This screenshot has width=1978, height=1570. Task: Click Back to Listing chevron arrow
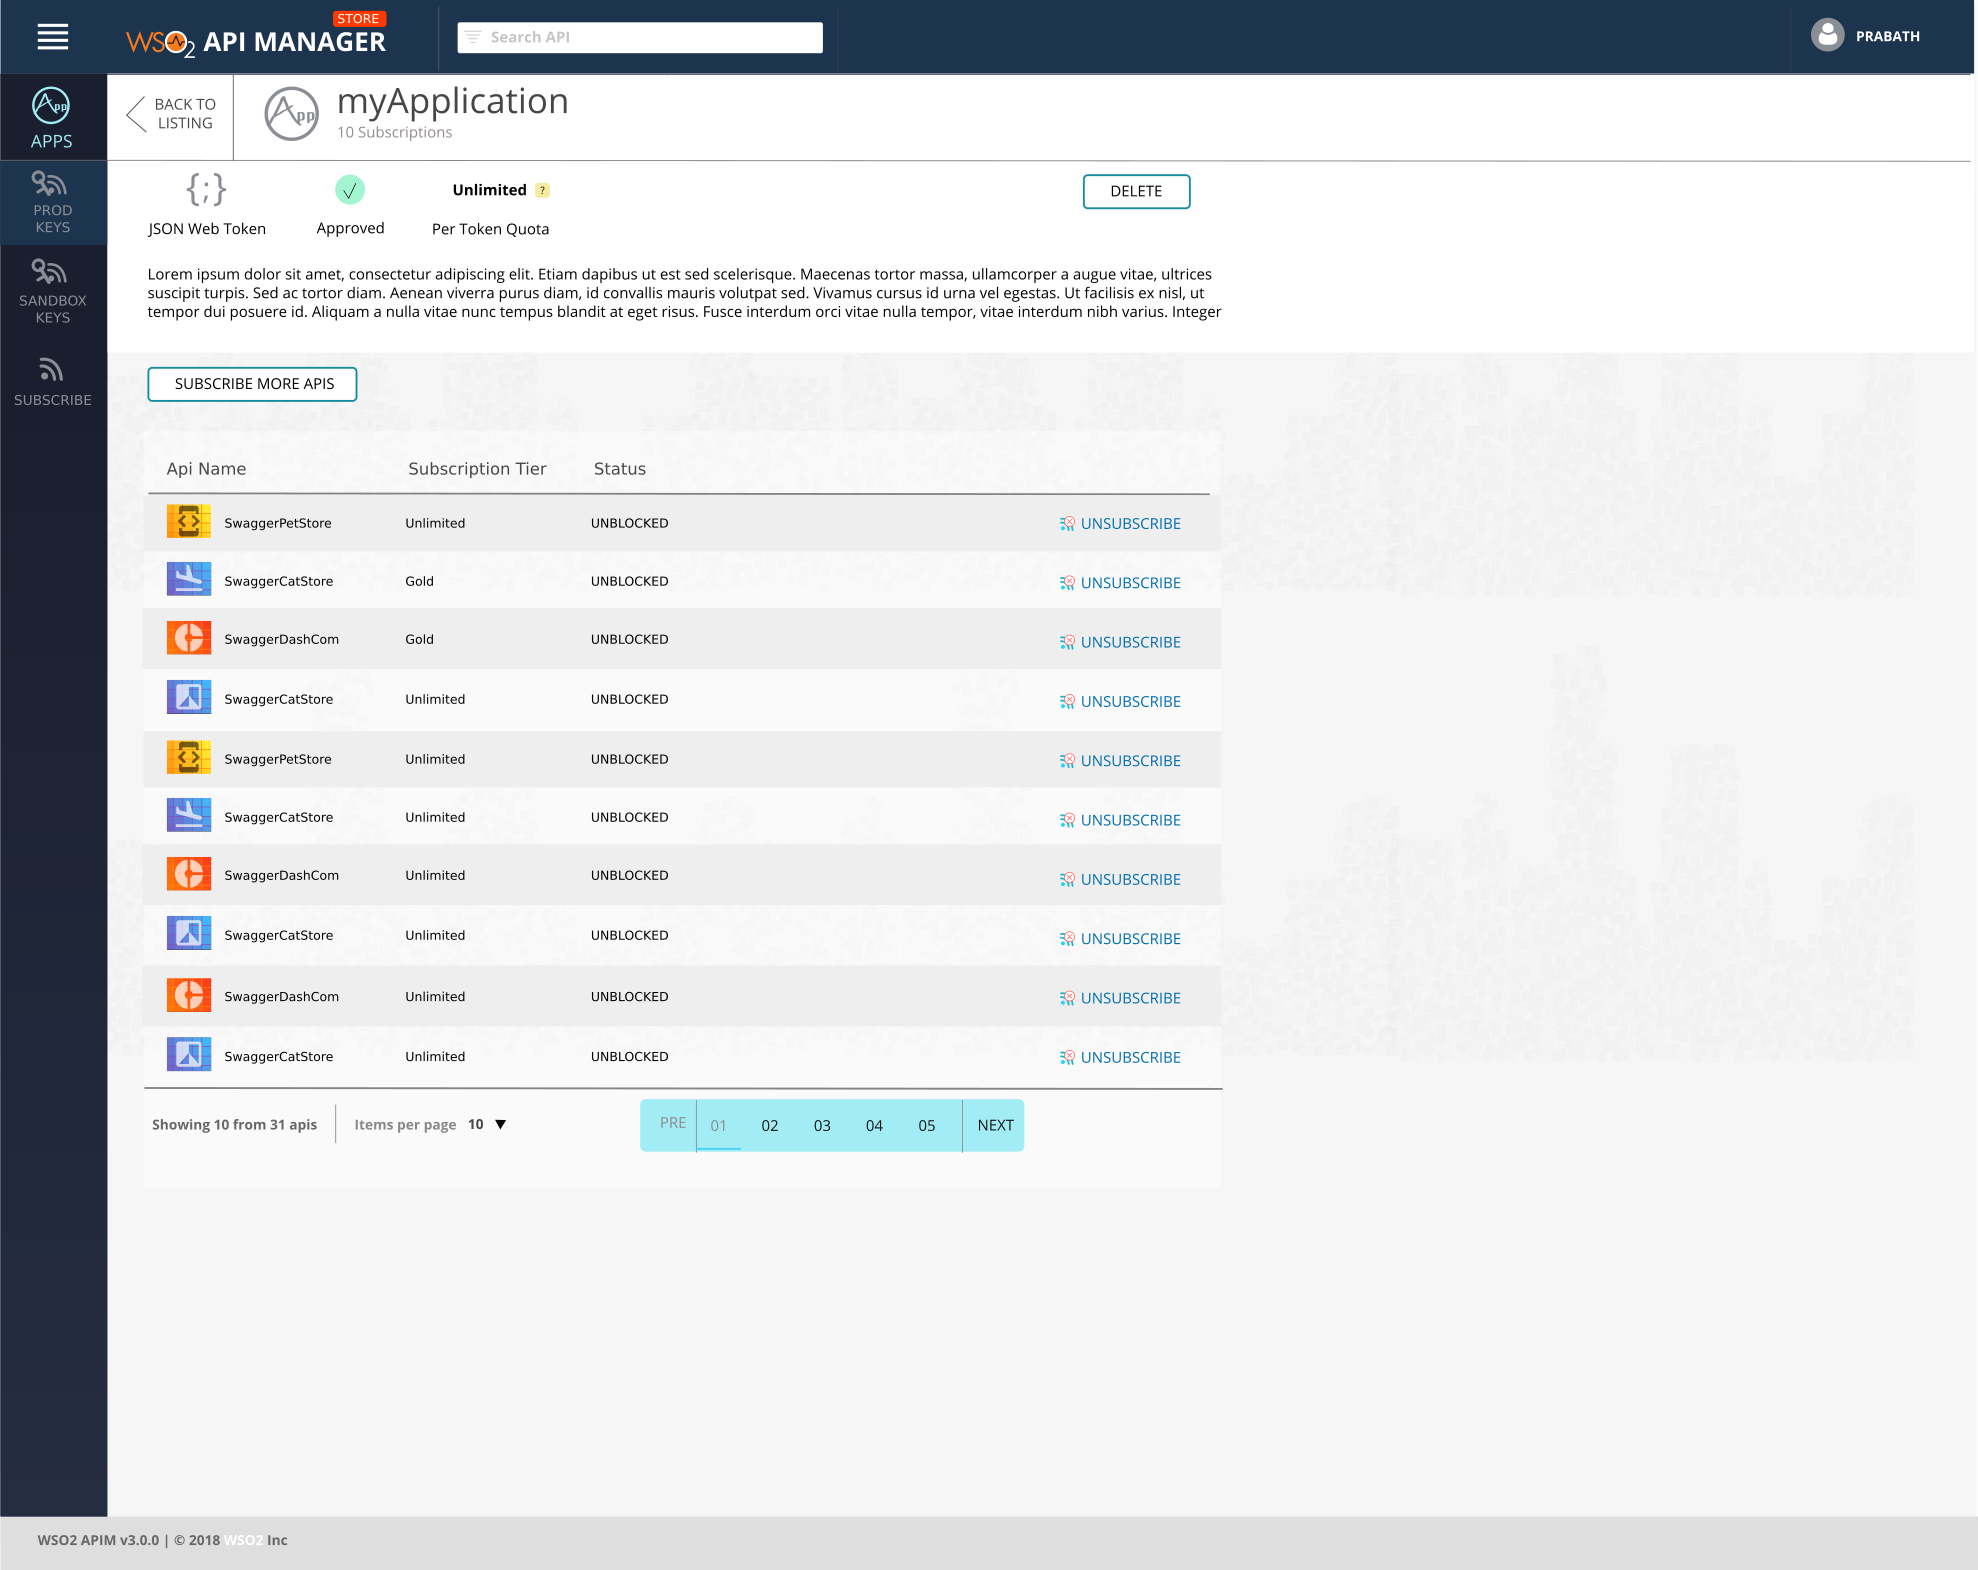[x=137, y=113]
